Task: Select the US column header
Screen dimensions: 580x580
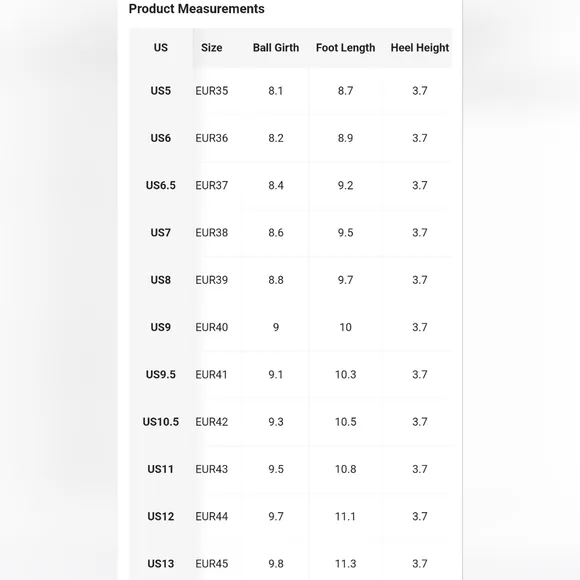Action: click(161, 48)
